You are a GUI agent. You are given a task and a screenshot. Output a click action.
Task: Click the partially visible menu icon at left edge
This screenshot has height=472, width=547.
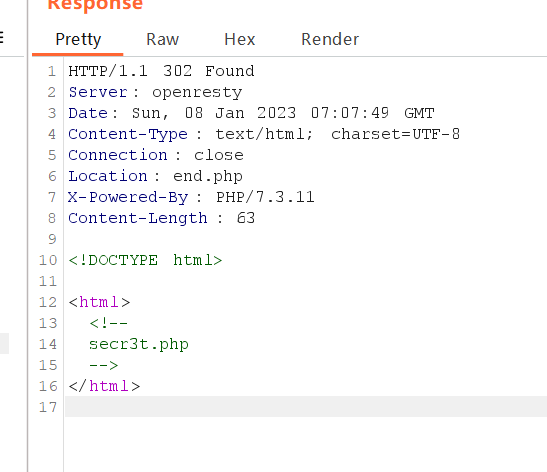1,37
